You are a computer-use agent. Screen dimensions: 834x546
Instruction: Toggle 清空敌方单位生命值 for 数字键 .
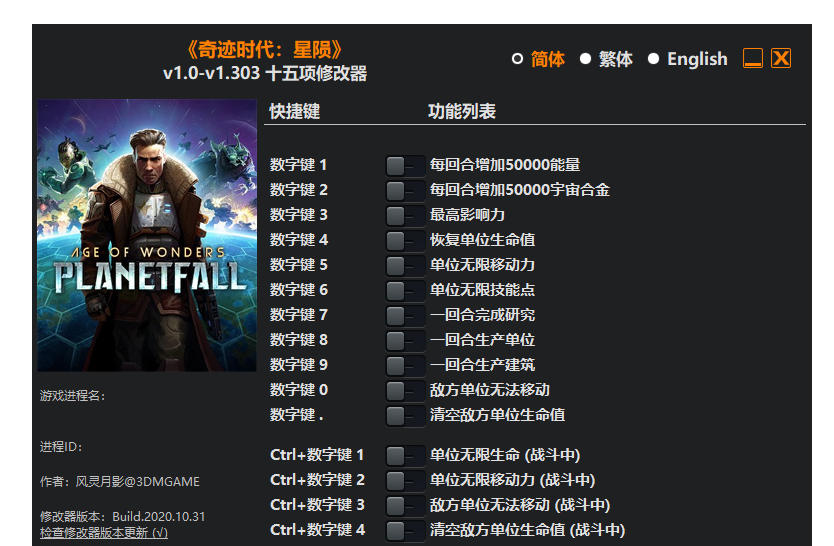point(405,415)
